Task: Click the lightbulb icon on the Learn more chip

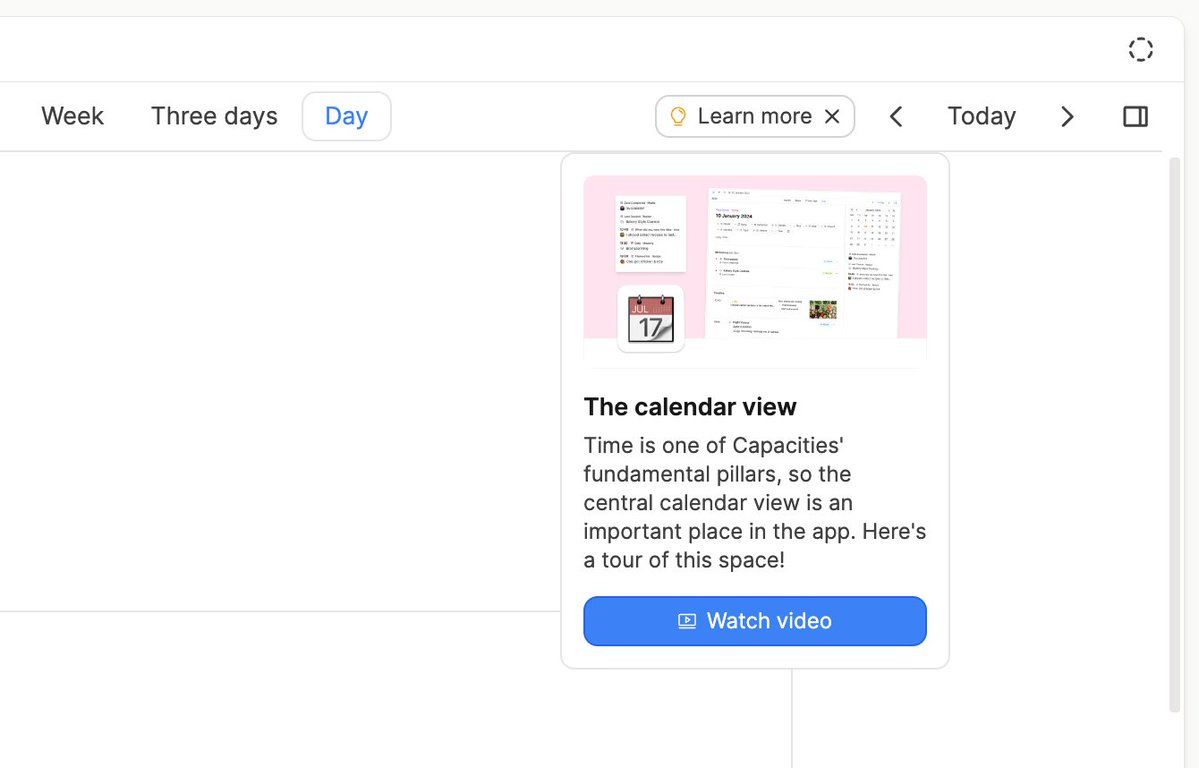Action: pos(678,116)
